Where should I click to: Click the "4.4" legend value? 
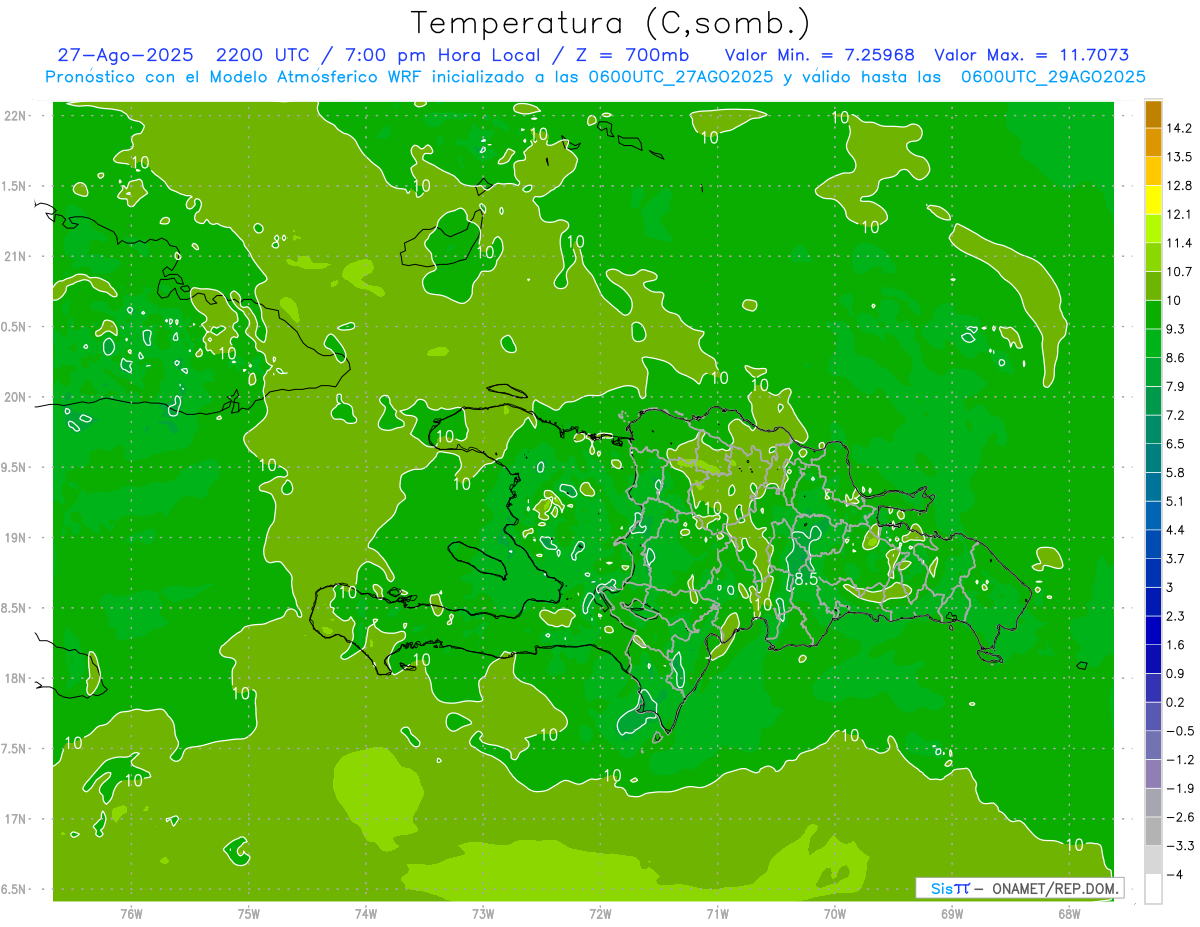(x=1176, y=530)
